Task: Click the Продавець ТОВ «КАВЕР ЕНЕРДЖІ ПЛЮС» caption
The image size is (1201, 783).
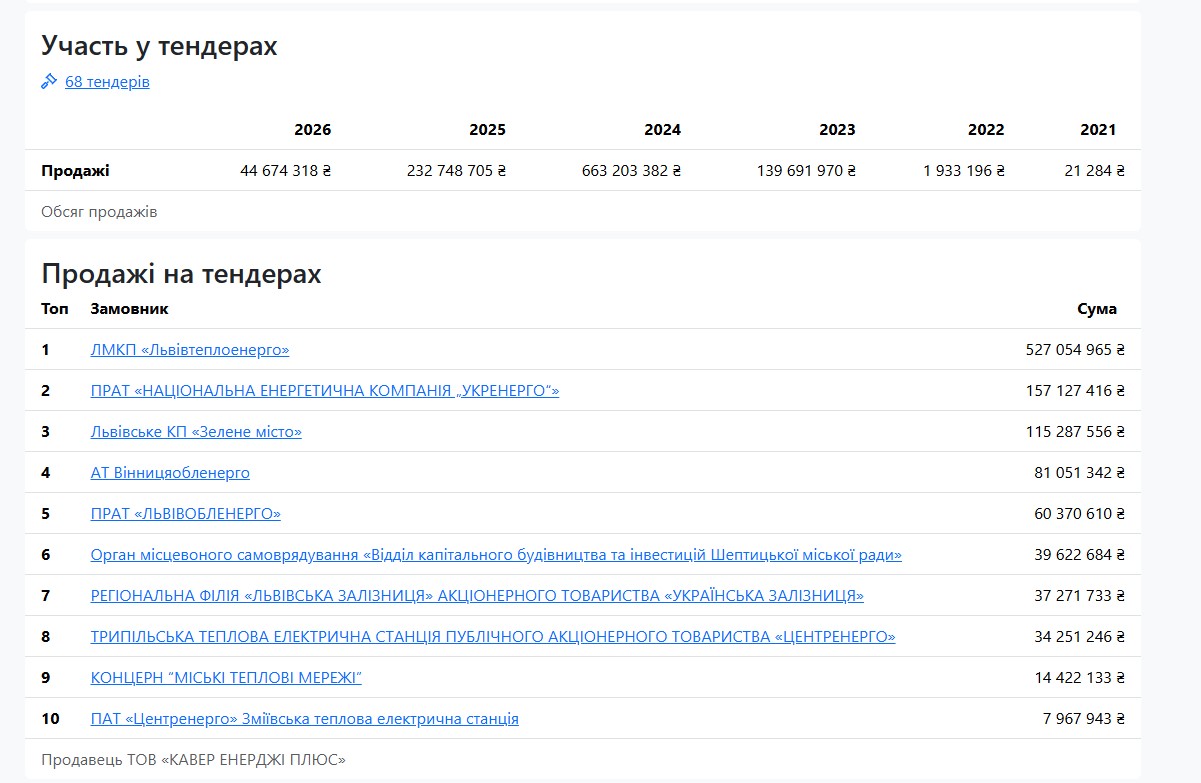Action: (193, 760)
